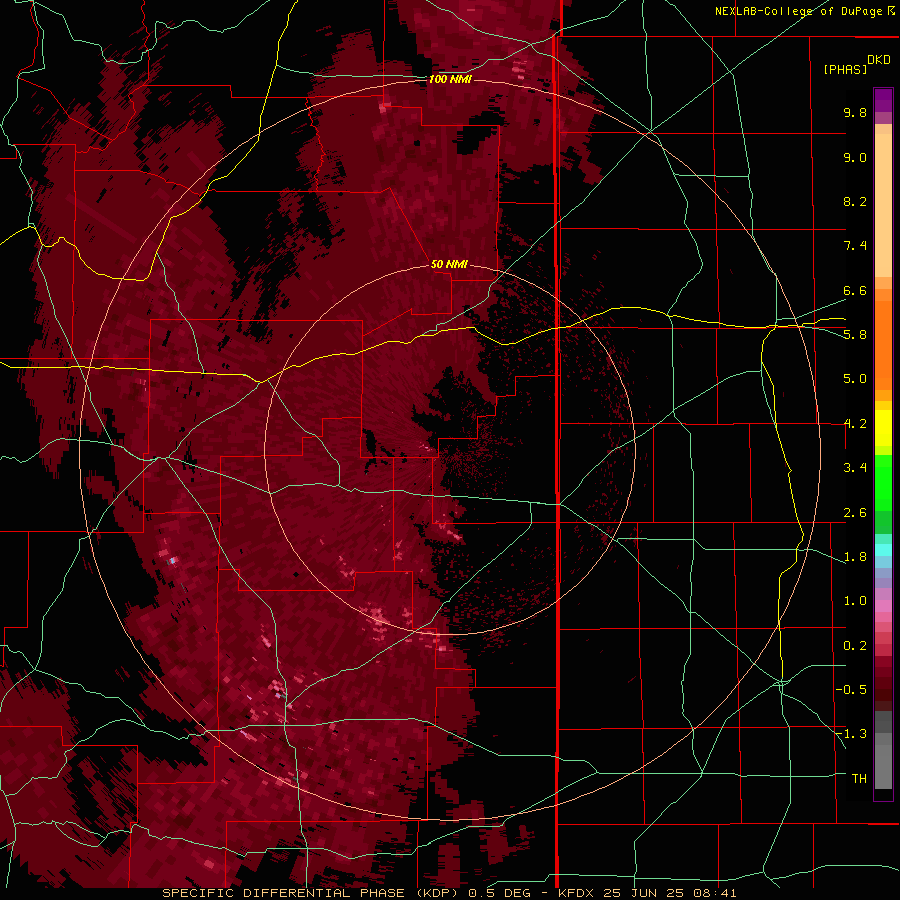The image size is (900, 900).
Task: Click the TH threshold label
Action: (859, 779)
